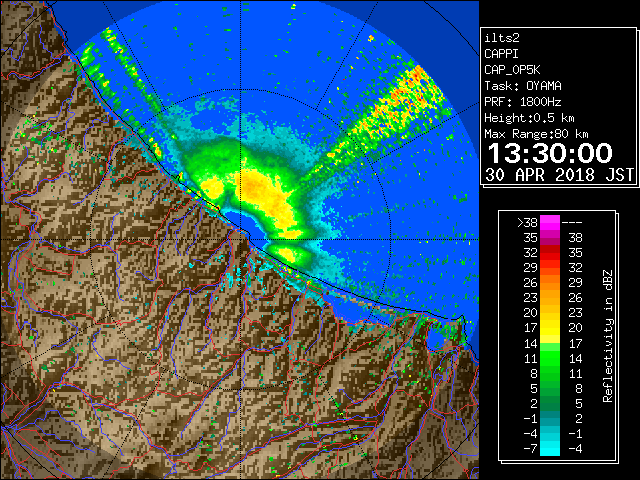Click the red-orange echo streak in the northeast
The width and height of the screenshot is (640, 480).
(404, 102)
